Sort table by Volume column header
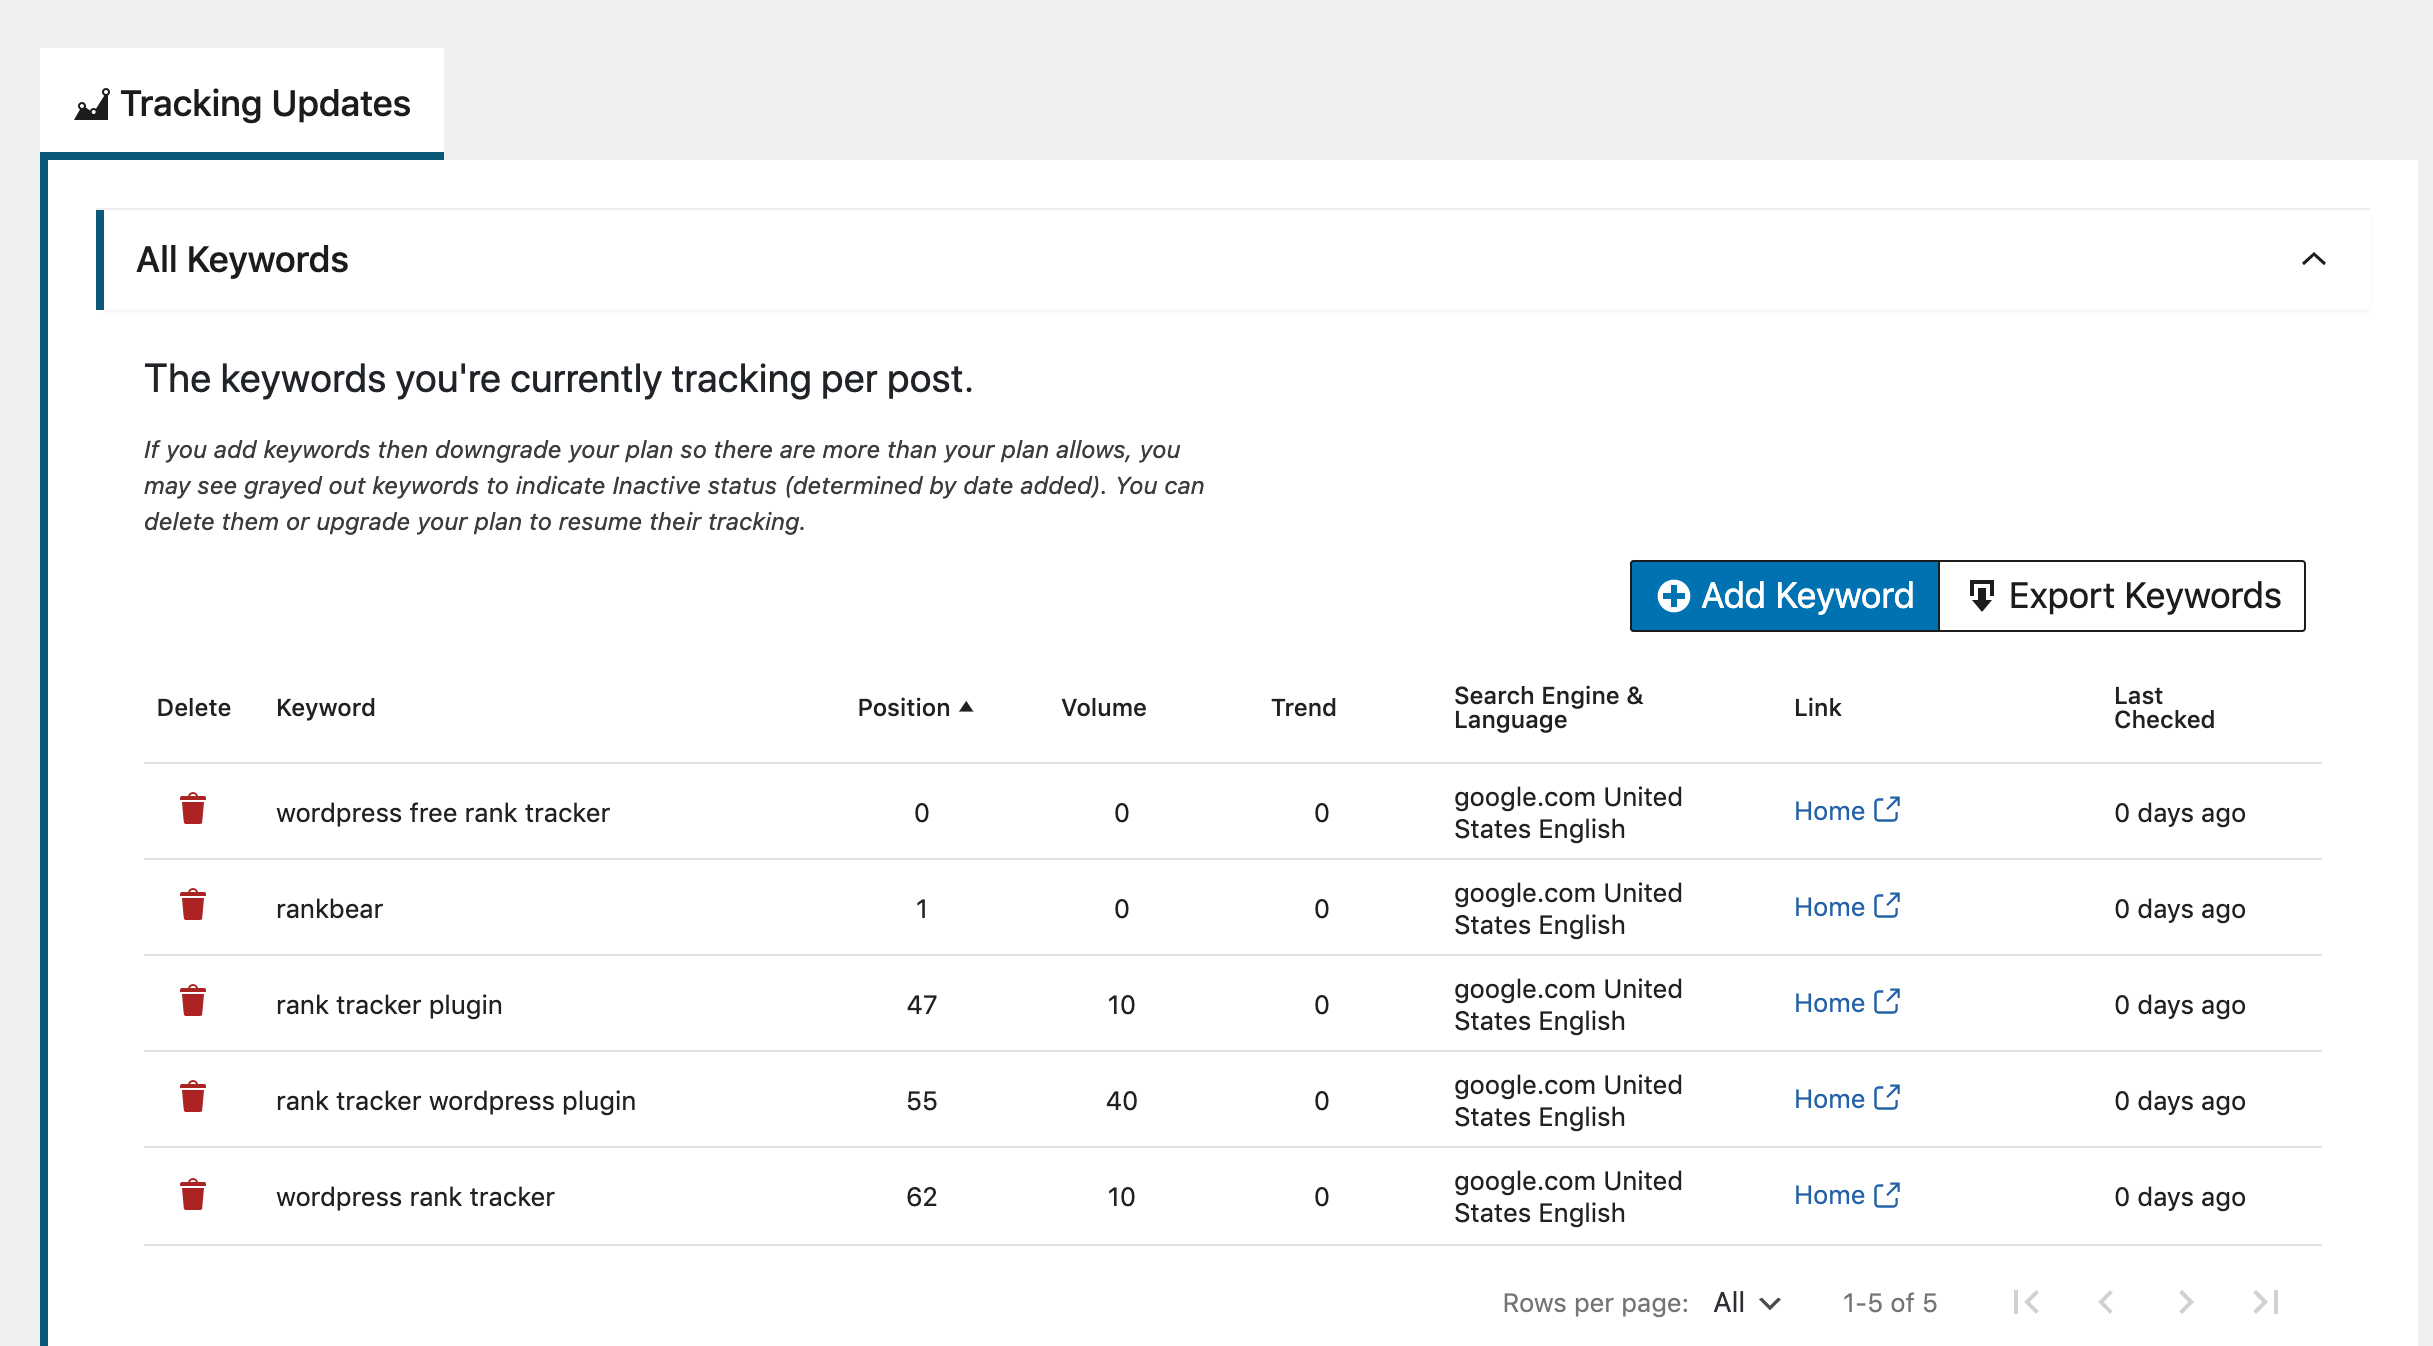Image resolution: width=2433 pixels, height=1346 pixels. tap(1103, 708)
